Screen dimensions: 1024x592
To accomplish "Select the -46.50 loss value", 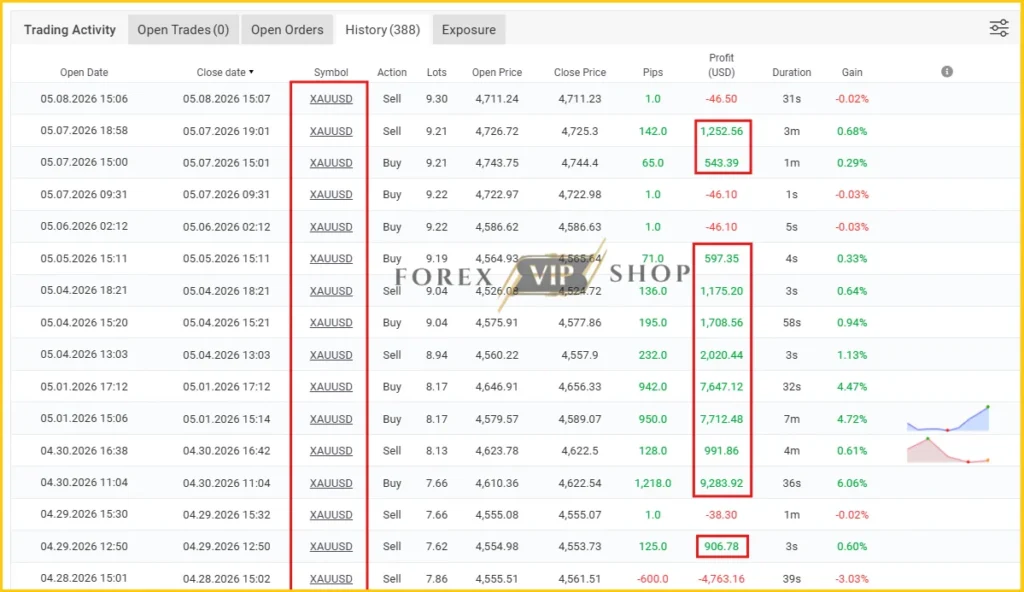I will [x=722, y=99].
